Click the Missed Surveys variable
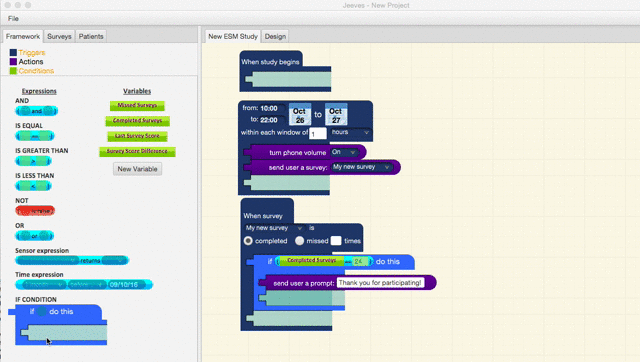The width and height of the screenshot is (640, 362). click(x=137, y=106)
